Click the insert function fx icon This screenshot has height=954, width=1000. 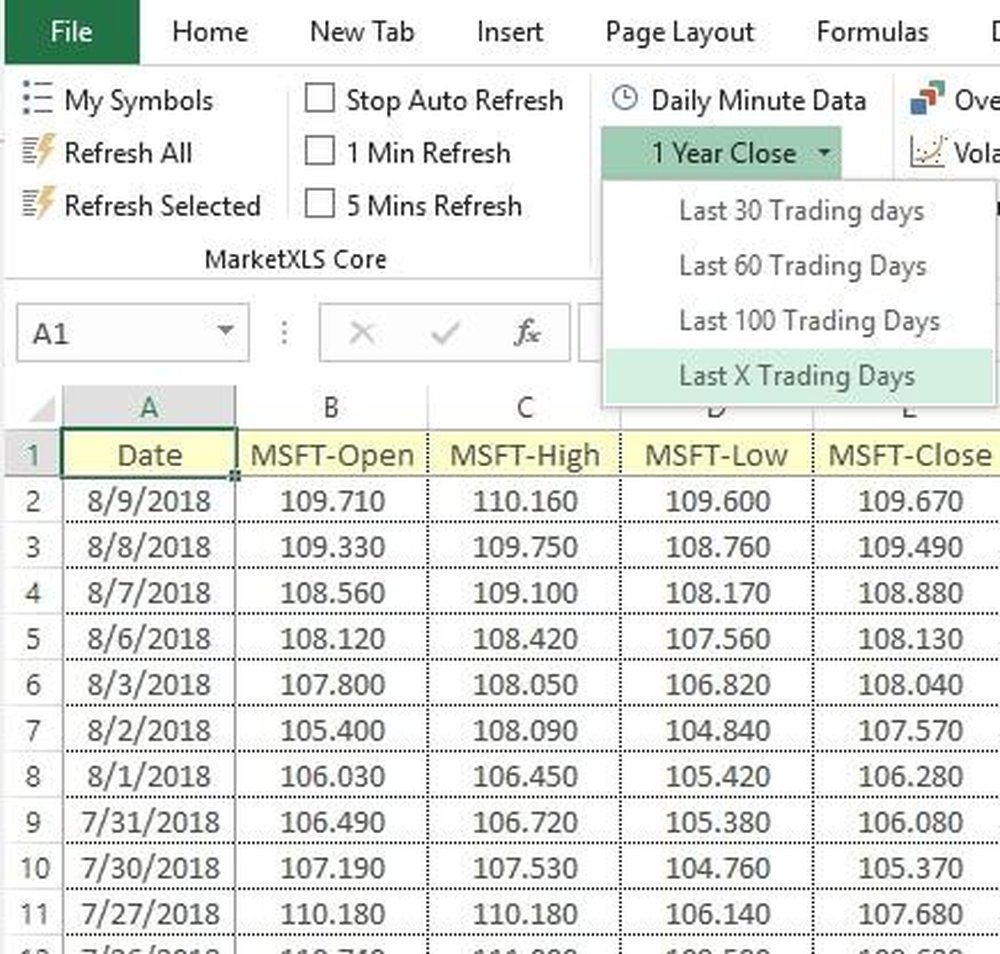click(527, 332)
